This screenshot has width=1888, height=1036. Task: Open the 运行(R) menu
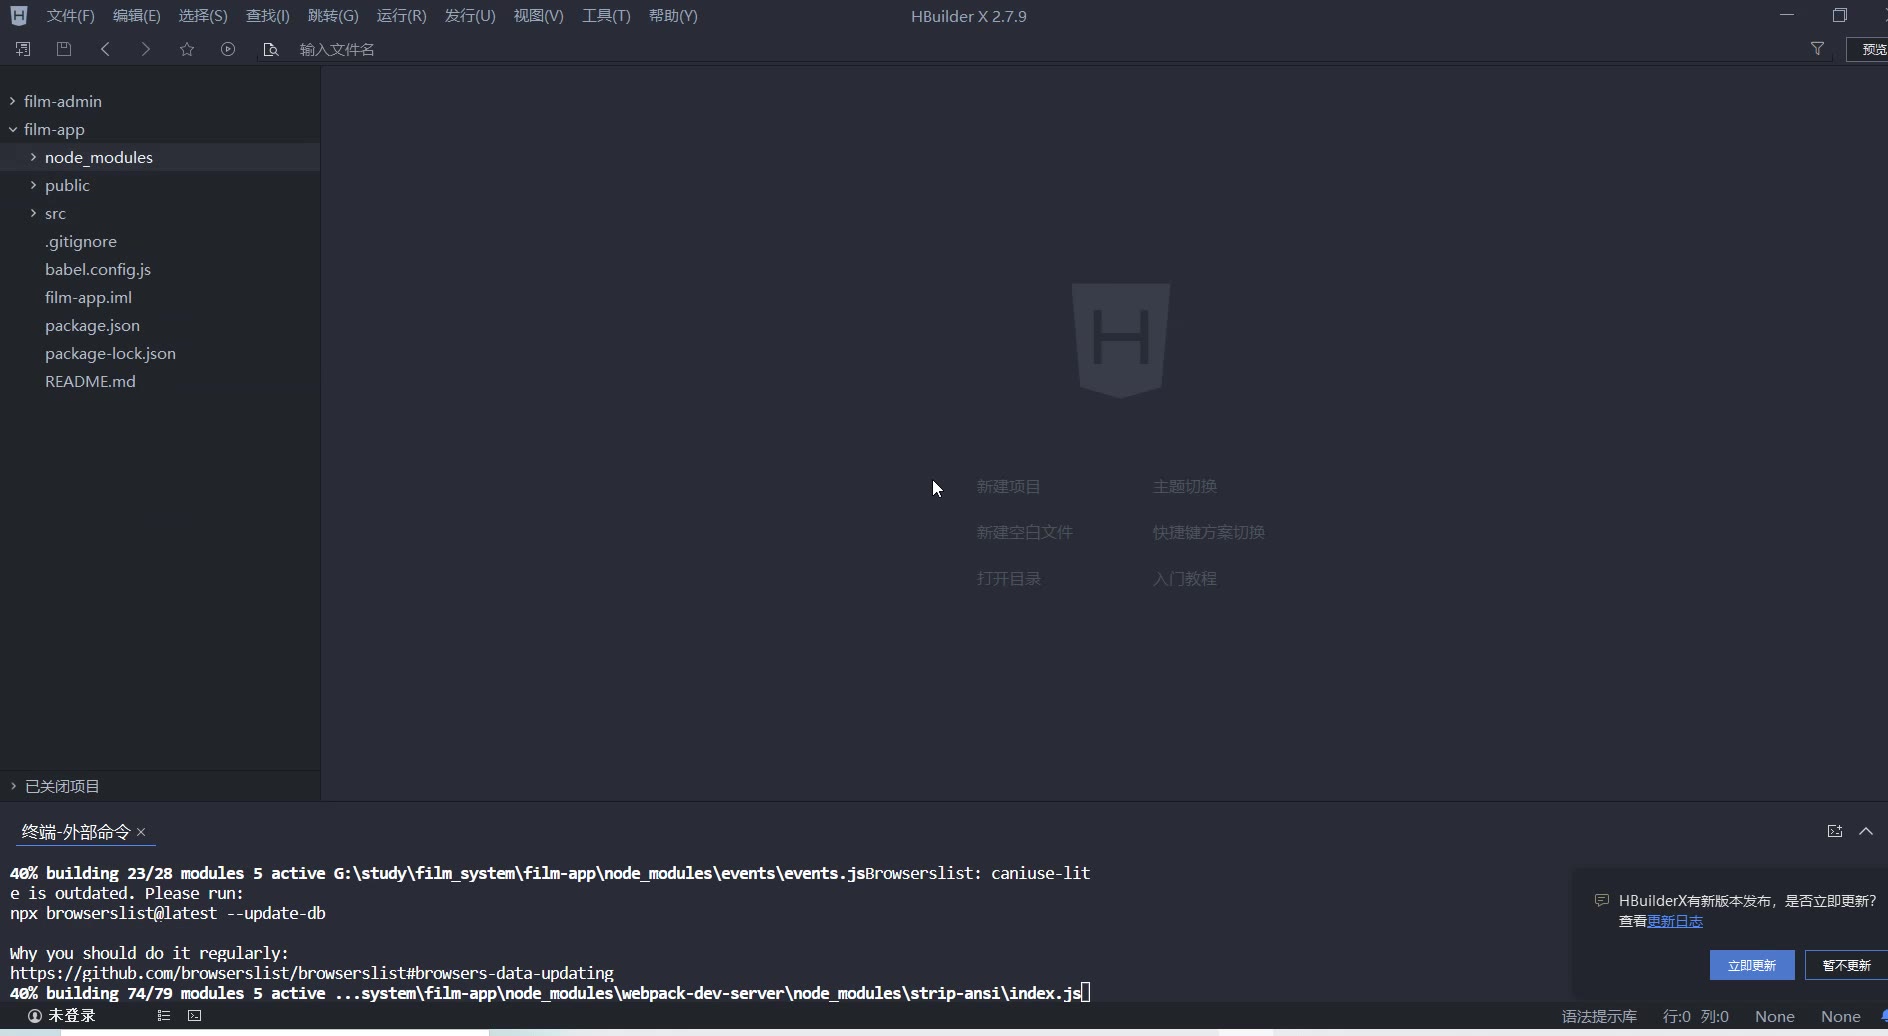401,16
